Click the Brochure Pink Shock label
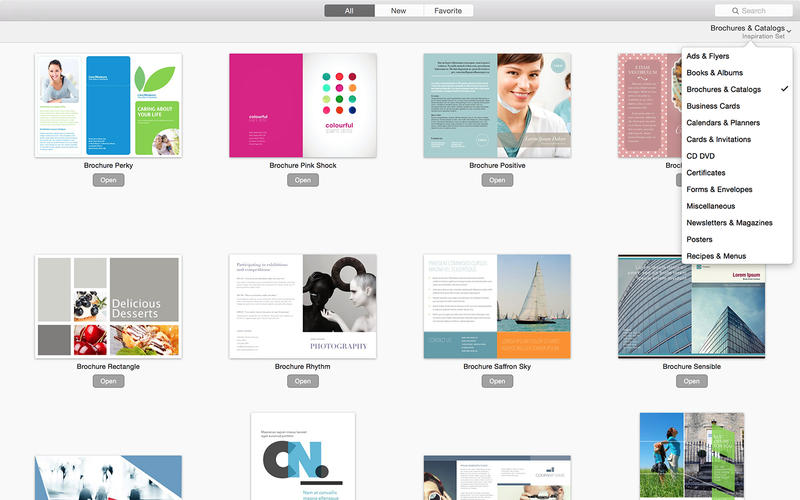This screenshot has width=800, height=500. (x=303, y=165)
